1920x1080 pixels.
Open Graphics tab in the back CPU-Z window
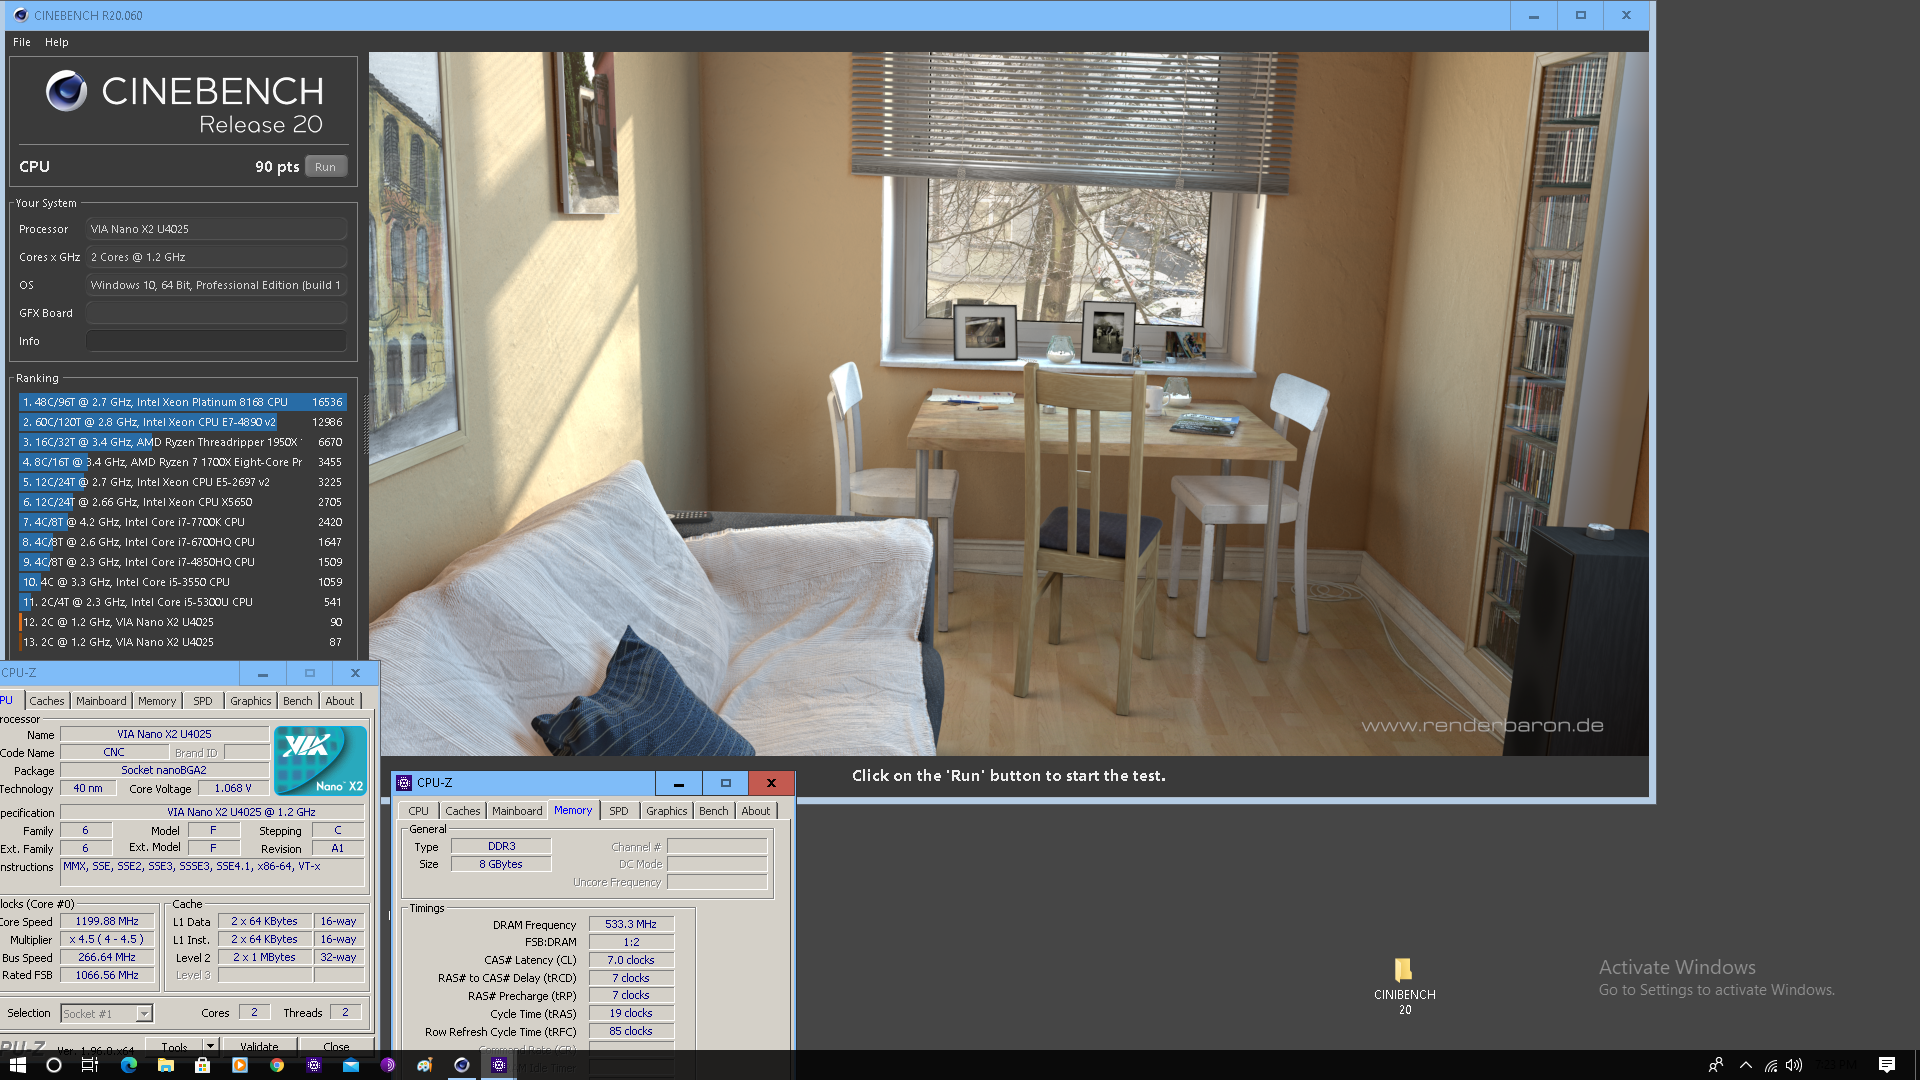point(250,701)
